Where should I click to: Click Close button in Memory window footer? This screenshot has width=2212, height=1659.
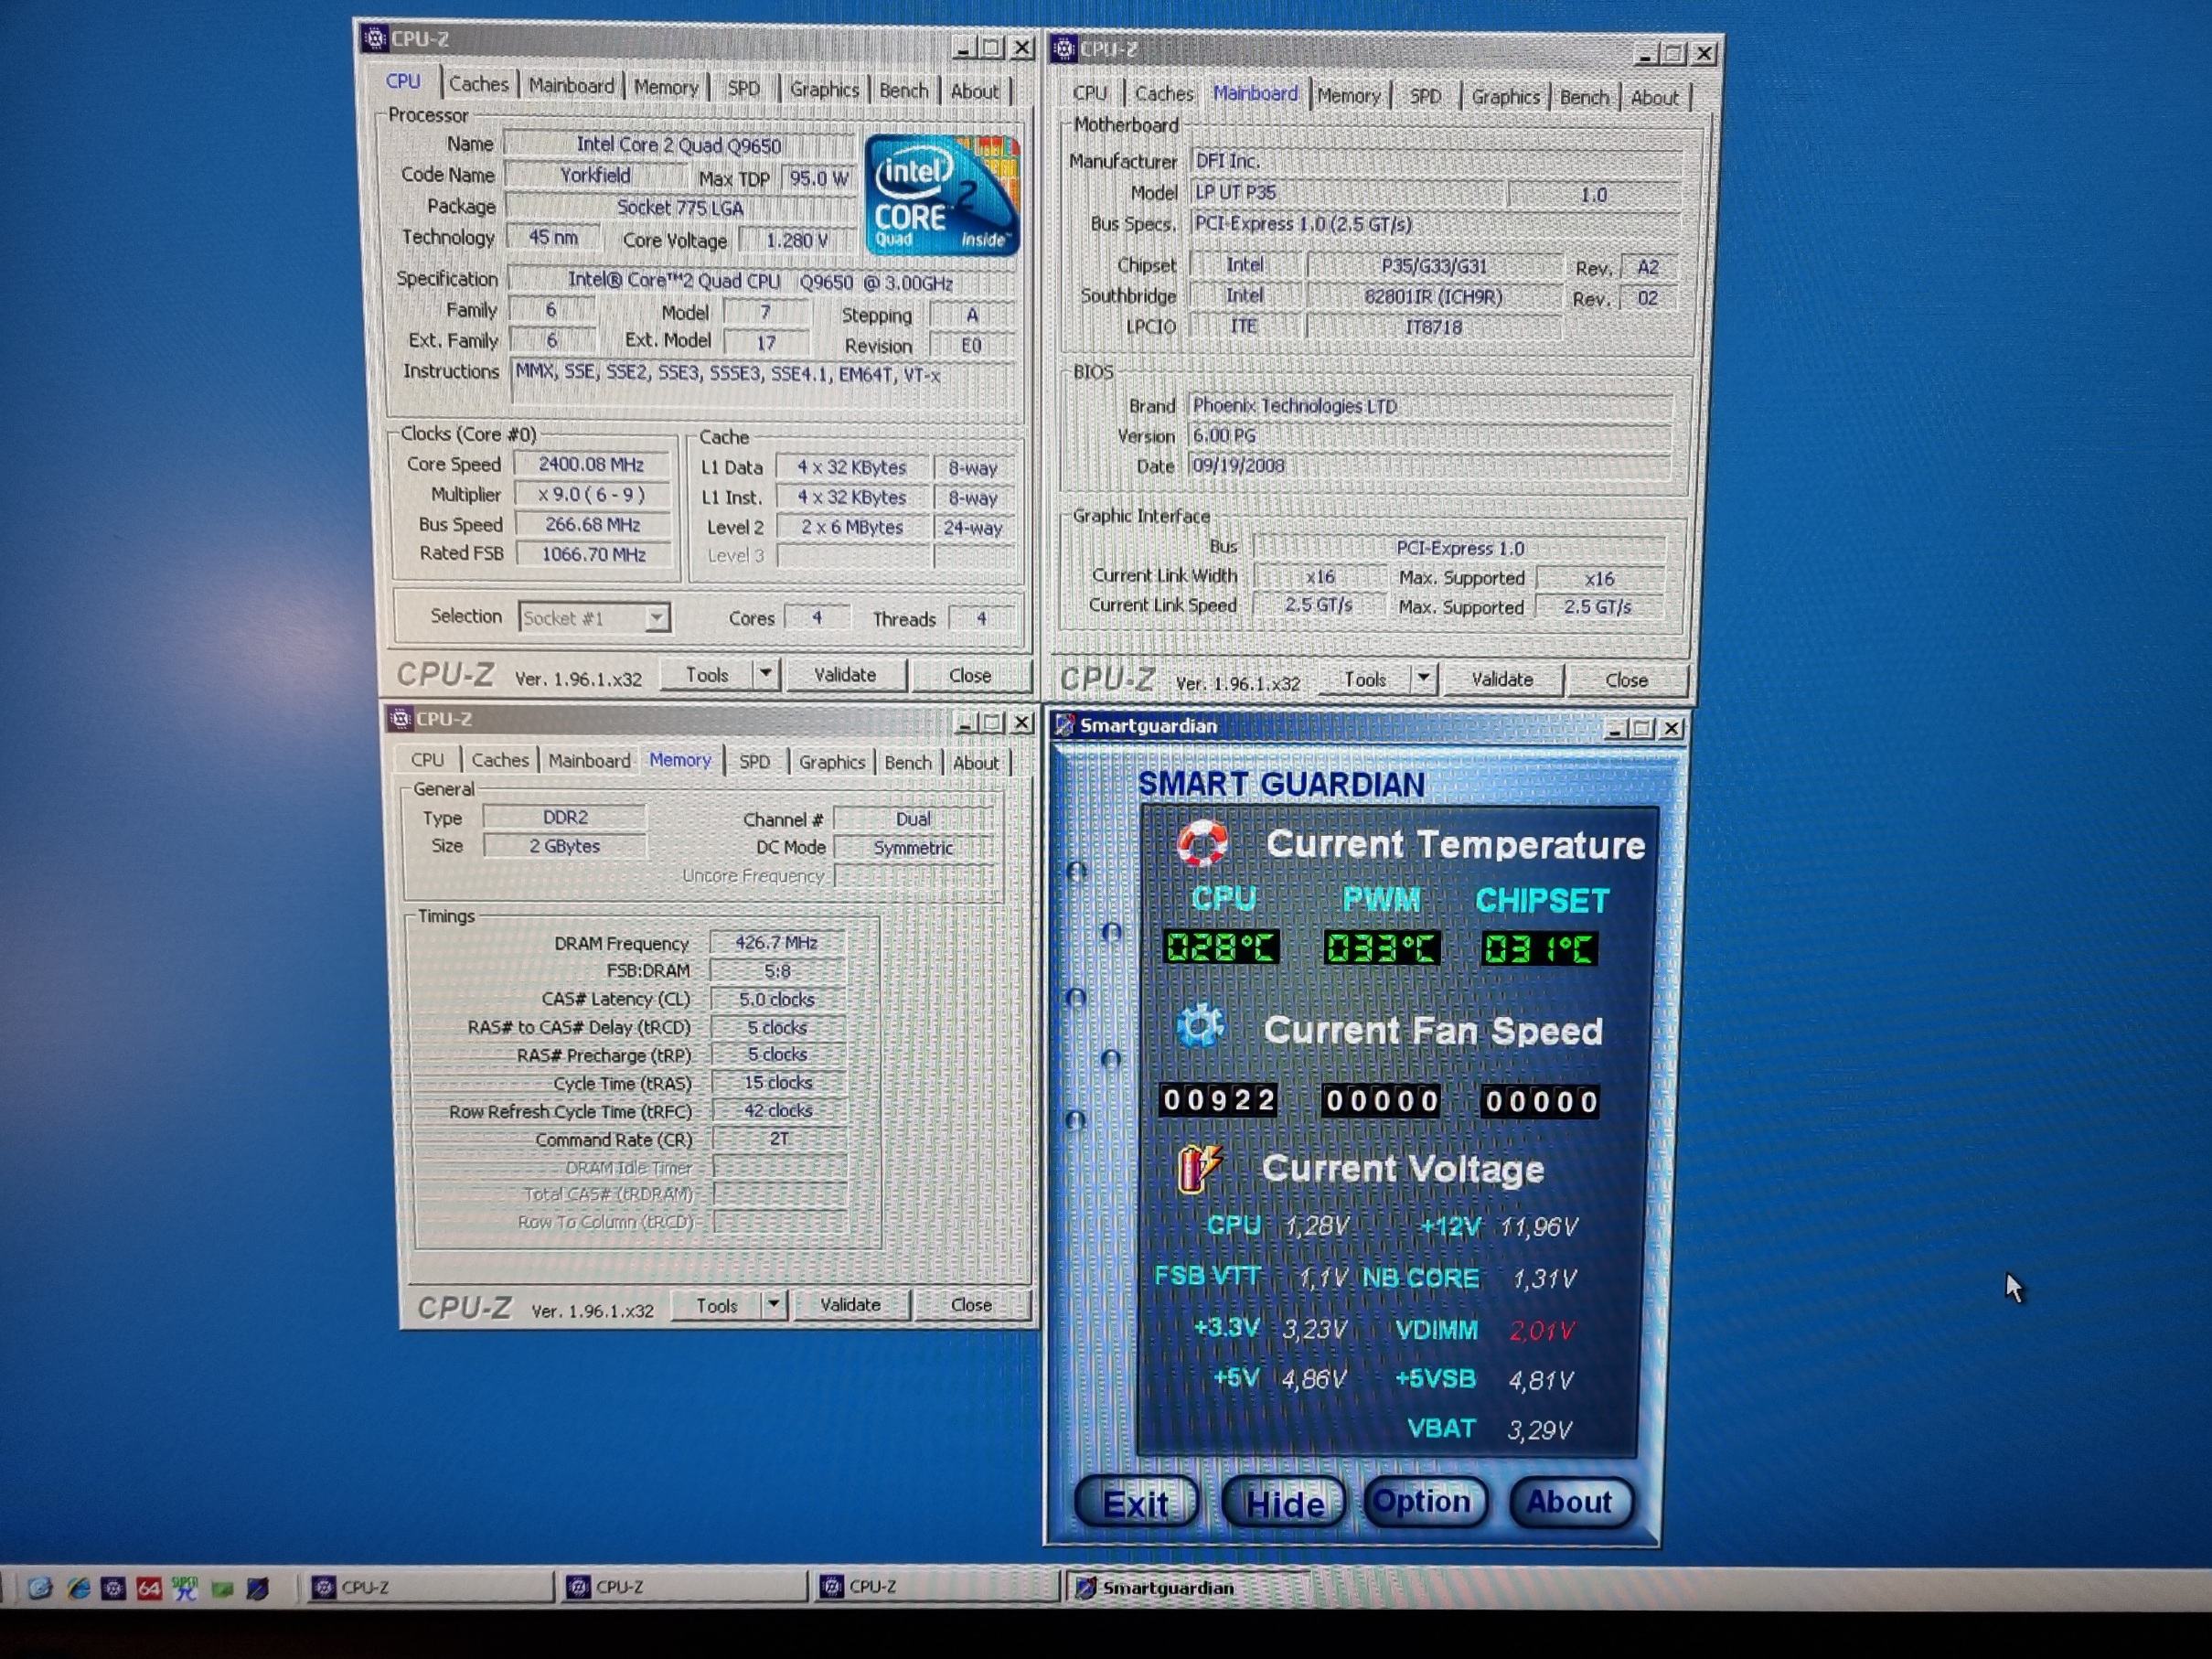coord(971,1304)
